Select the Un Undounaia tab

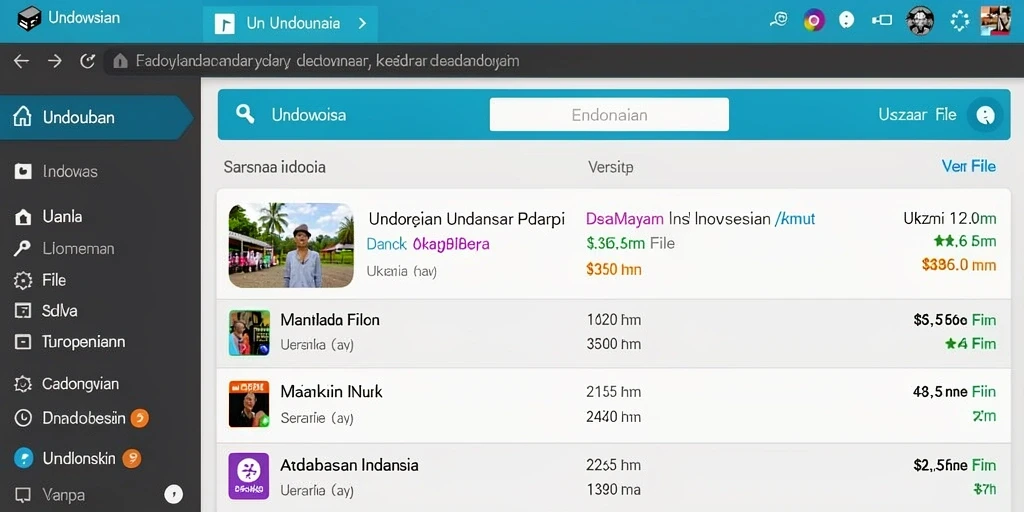coord(290,24)
